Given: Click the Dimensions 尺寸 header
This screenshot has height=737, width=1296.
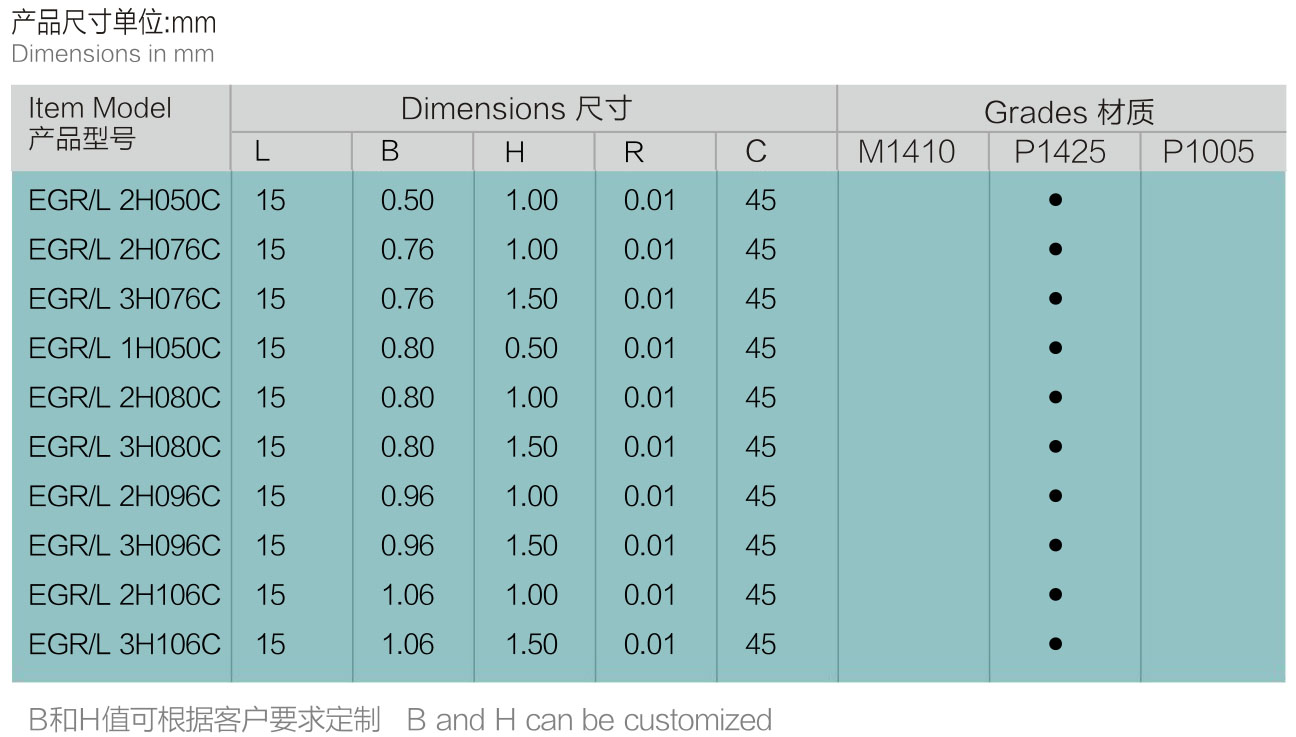Looking at the screenshot, I should (x=516, y=109).
